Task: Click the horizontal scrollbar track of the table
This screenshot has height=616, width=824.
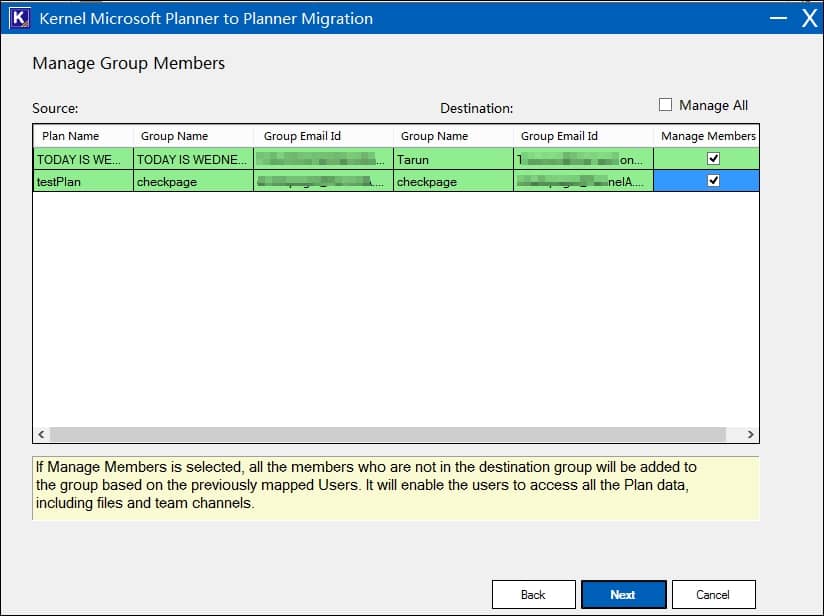Action: tap(388, 434)
